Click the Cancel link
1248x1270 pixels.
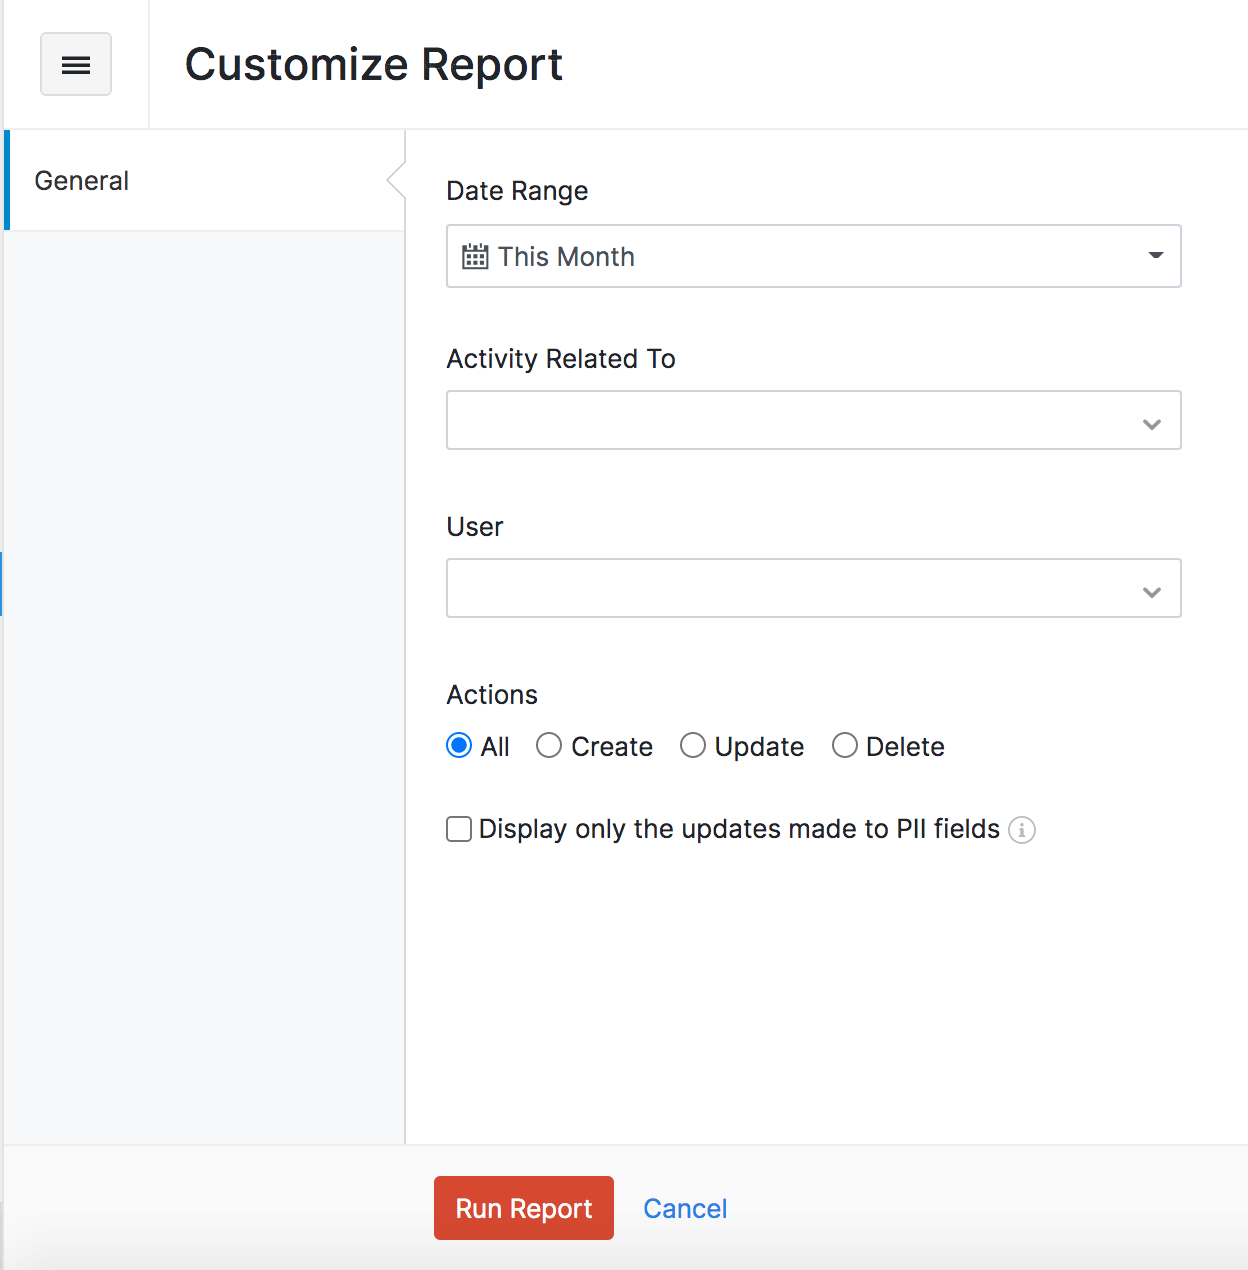[x=685, y=1208]
